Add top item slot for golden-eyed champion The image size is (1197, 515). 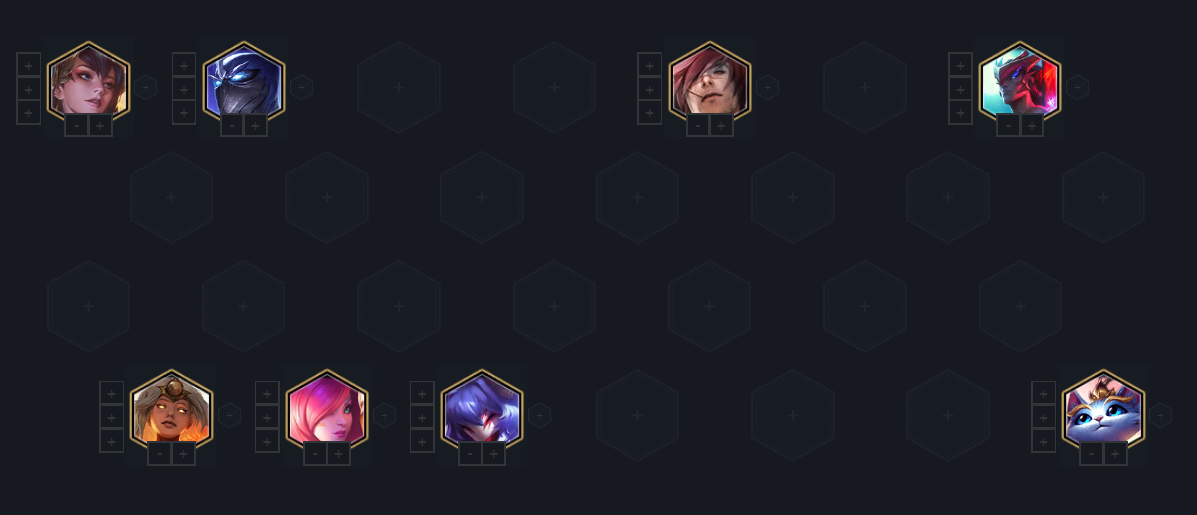tap(111, 394)
